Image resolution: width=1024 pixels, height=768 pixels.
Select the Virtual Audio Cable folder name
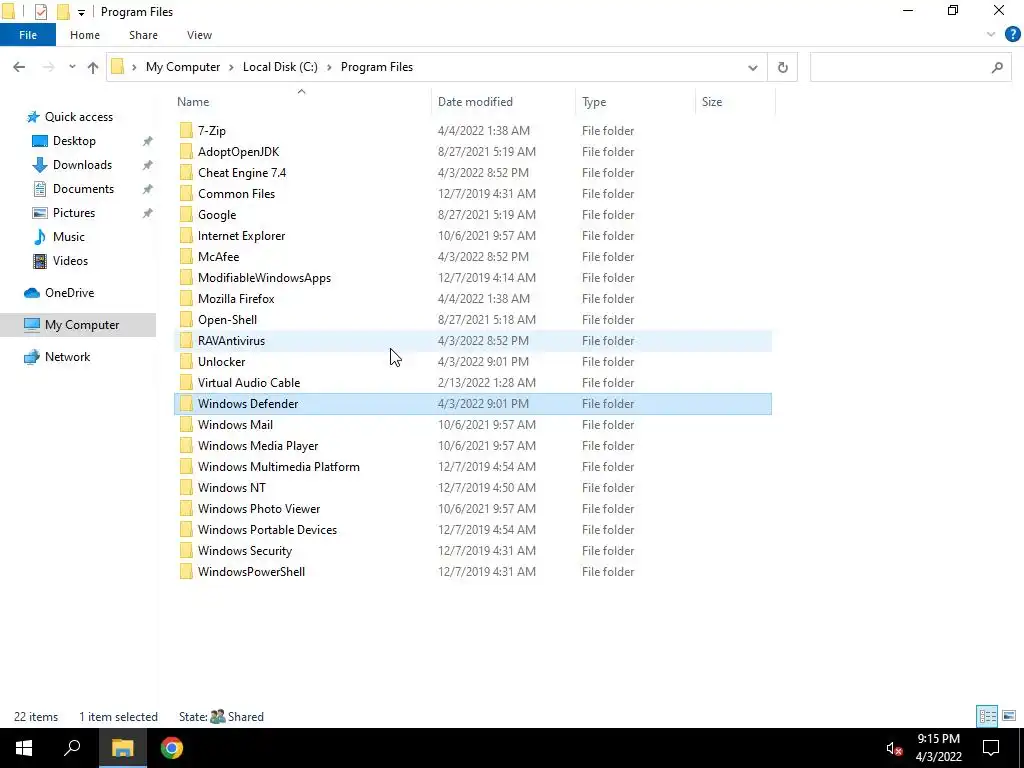click(249, 383)
